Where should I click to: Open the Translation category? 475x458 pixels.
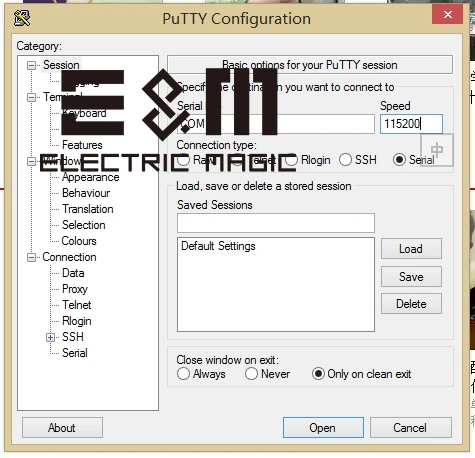click(88, 209)
